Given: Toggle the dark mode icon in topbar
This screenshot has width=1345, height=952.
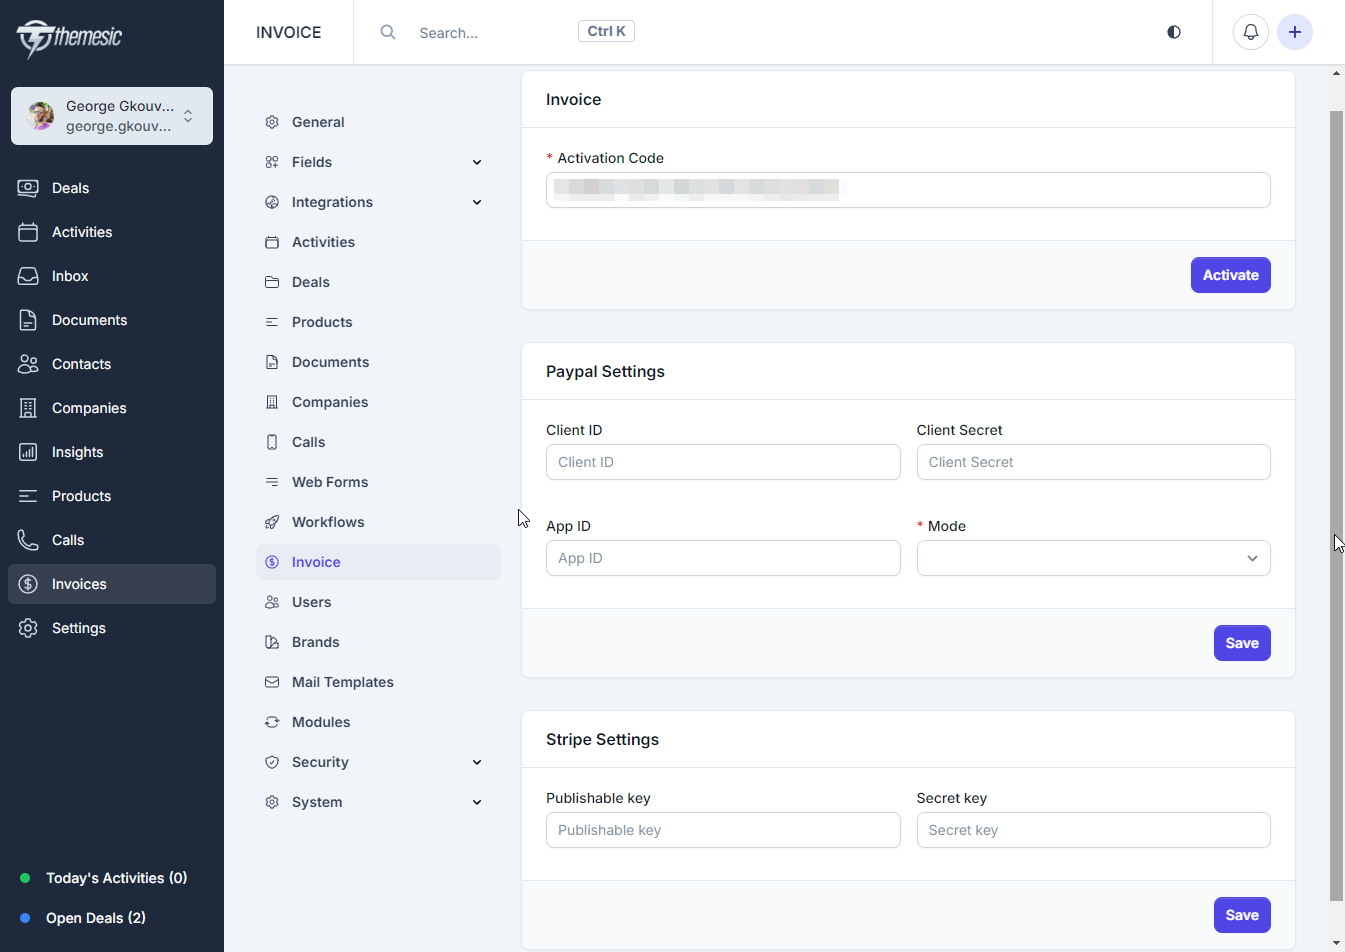Looking at the screenshot, I should (1173, 31).
